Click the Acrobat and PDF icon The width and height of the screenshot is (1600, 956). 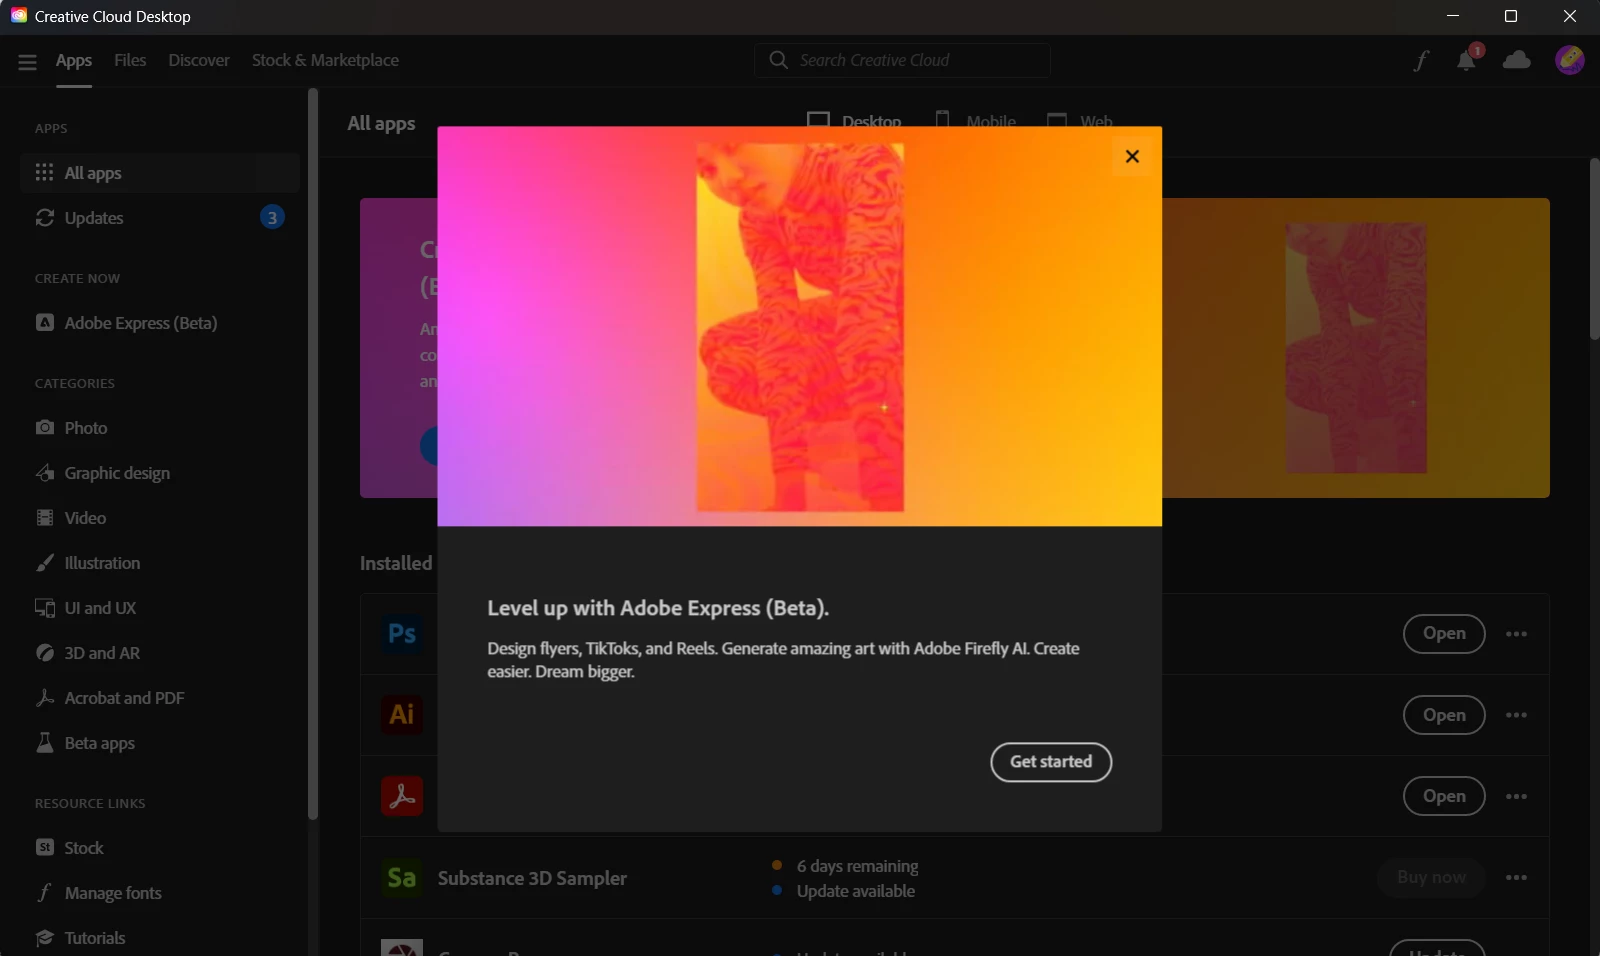pos(45,697)
